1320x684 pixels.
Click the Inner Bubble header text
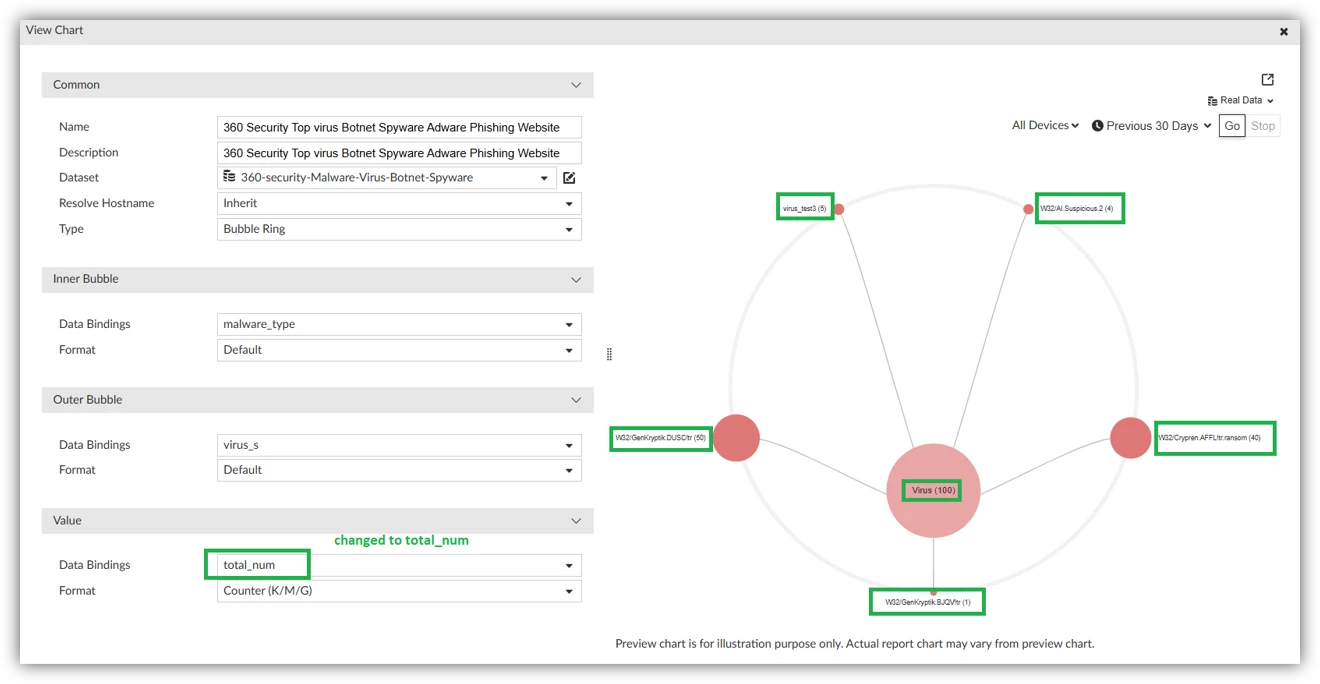pyautogui.click(x=86, y=279)
